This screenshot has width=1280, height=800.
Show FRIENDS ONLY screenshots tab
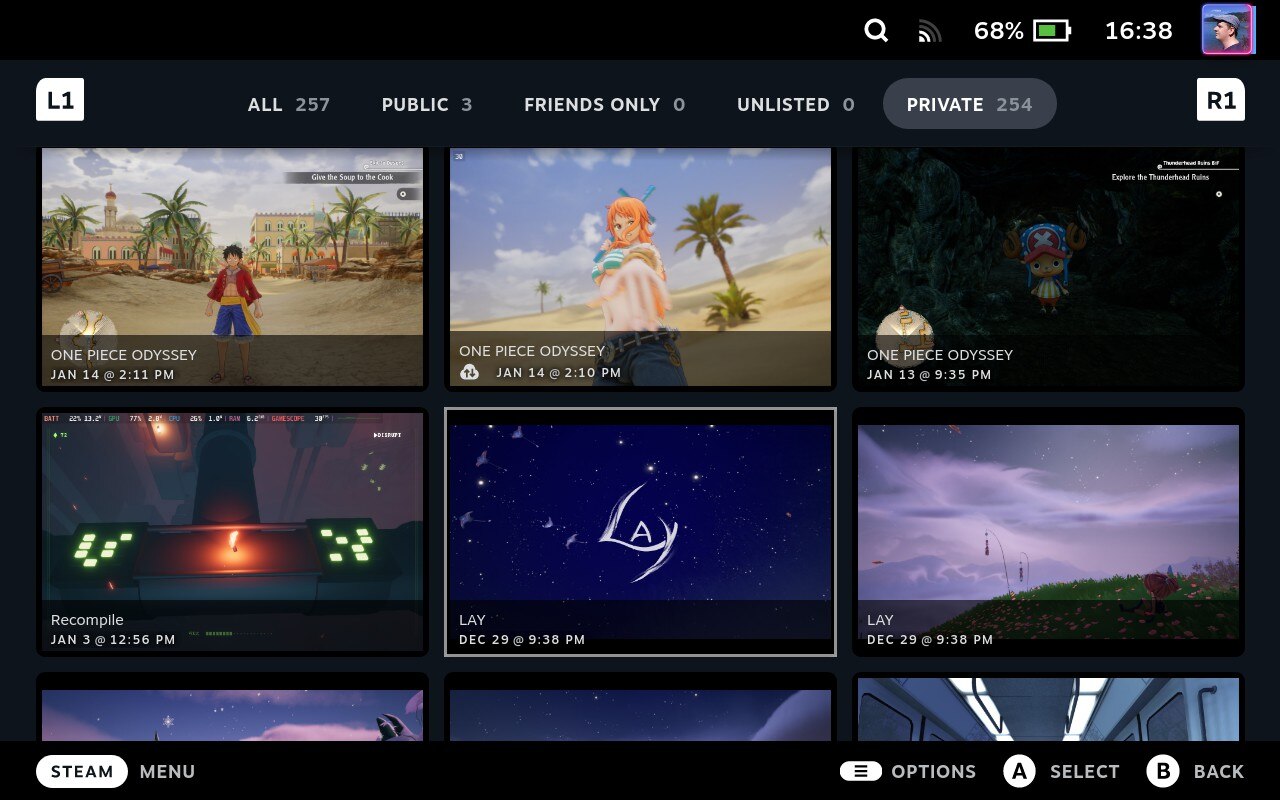(x=604, y=104)
